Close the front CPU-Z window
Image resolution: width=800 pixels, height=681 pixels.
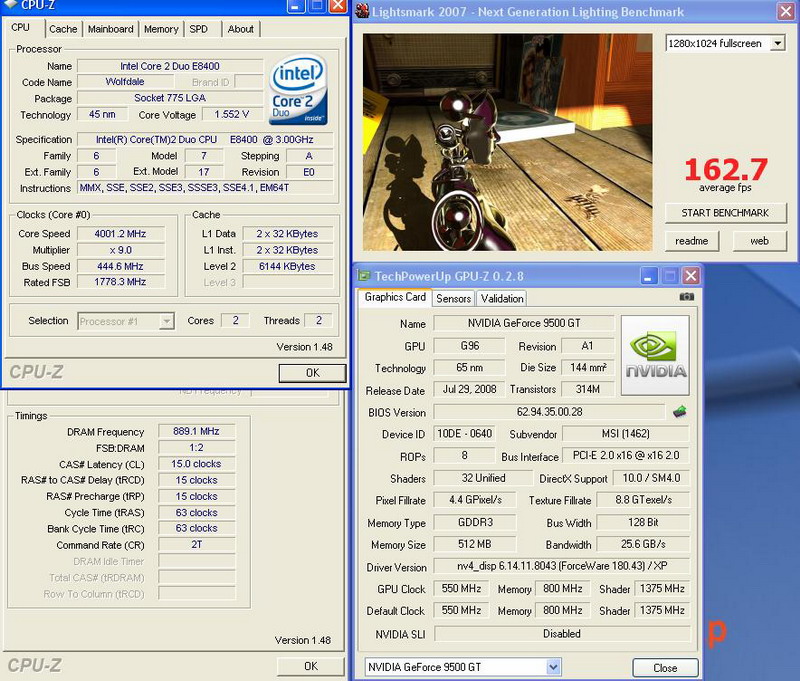pos(338,6)
